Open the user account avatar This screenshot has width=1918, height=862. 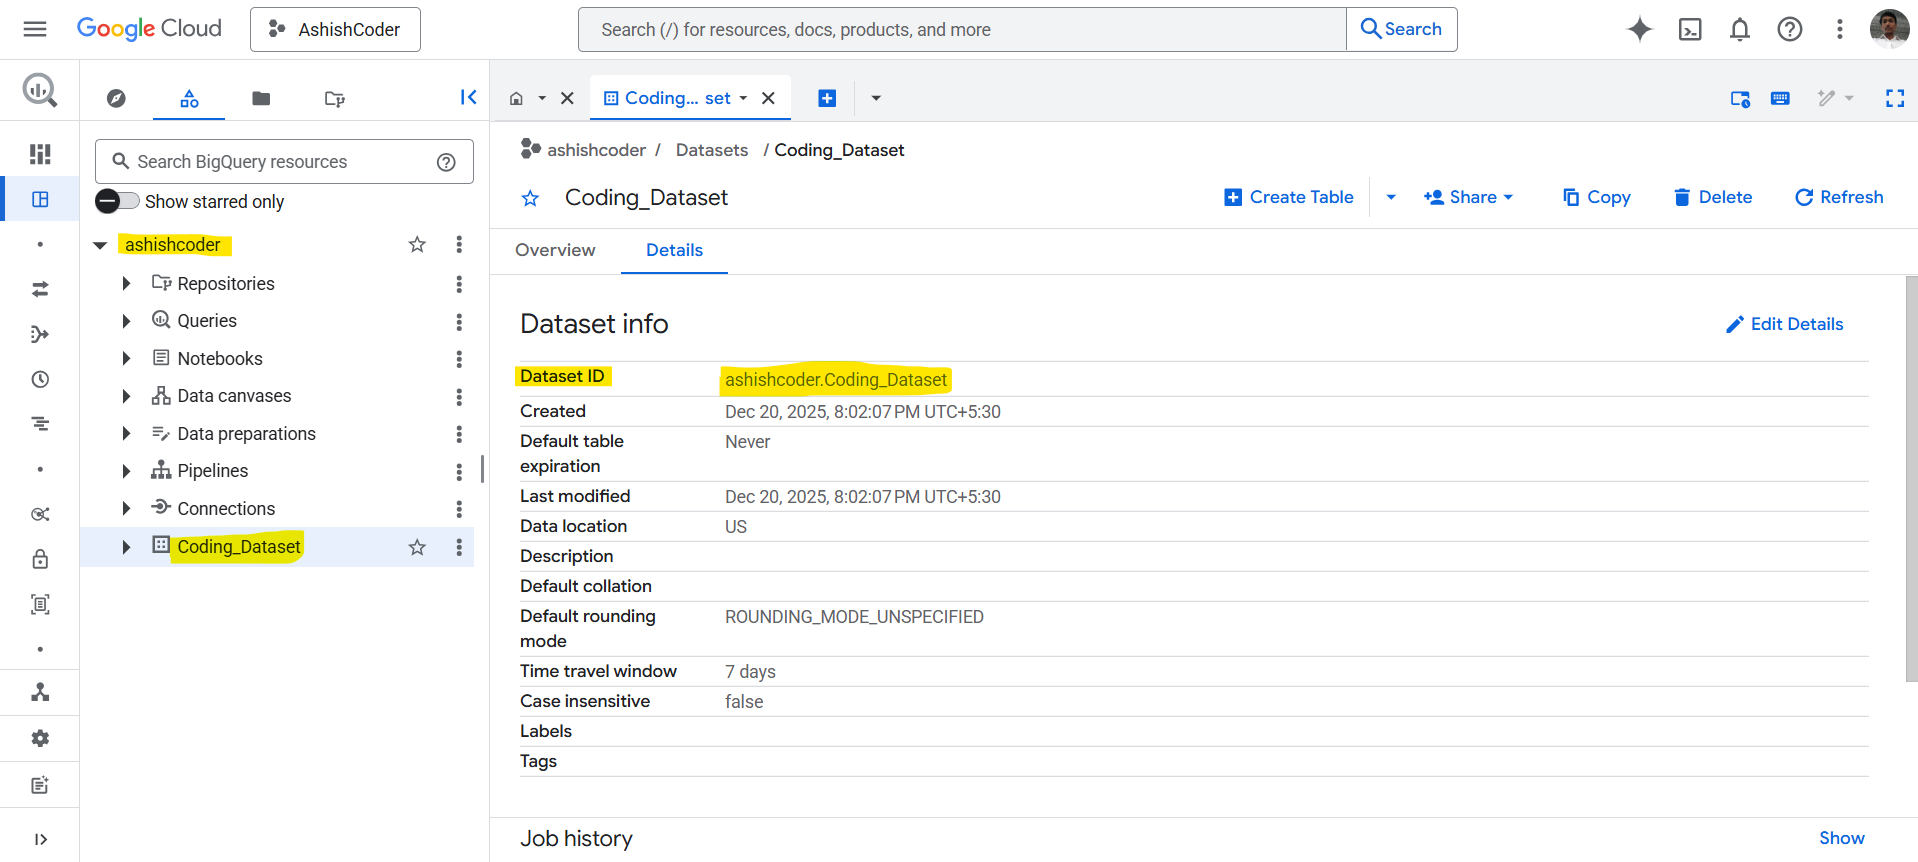pos(1889,29)
